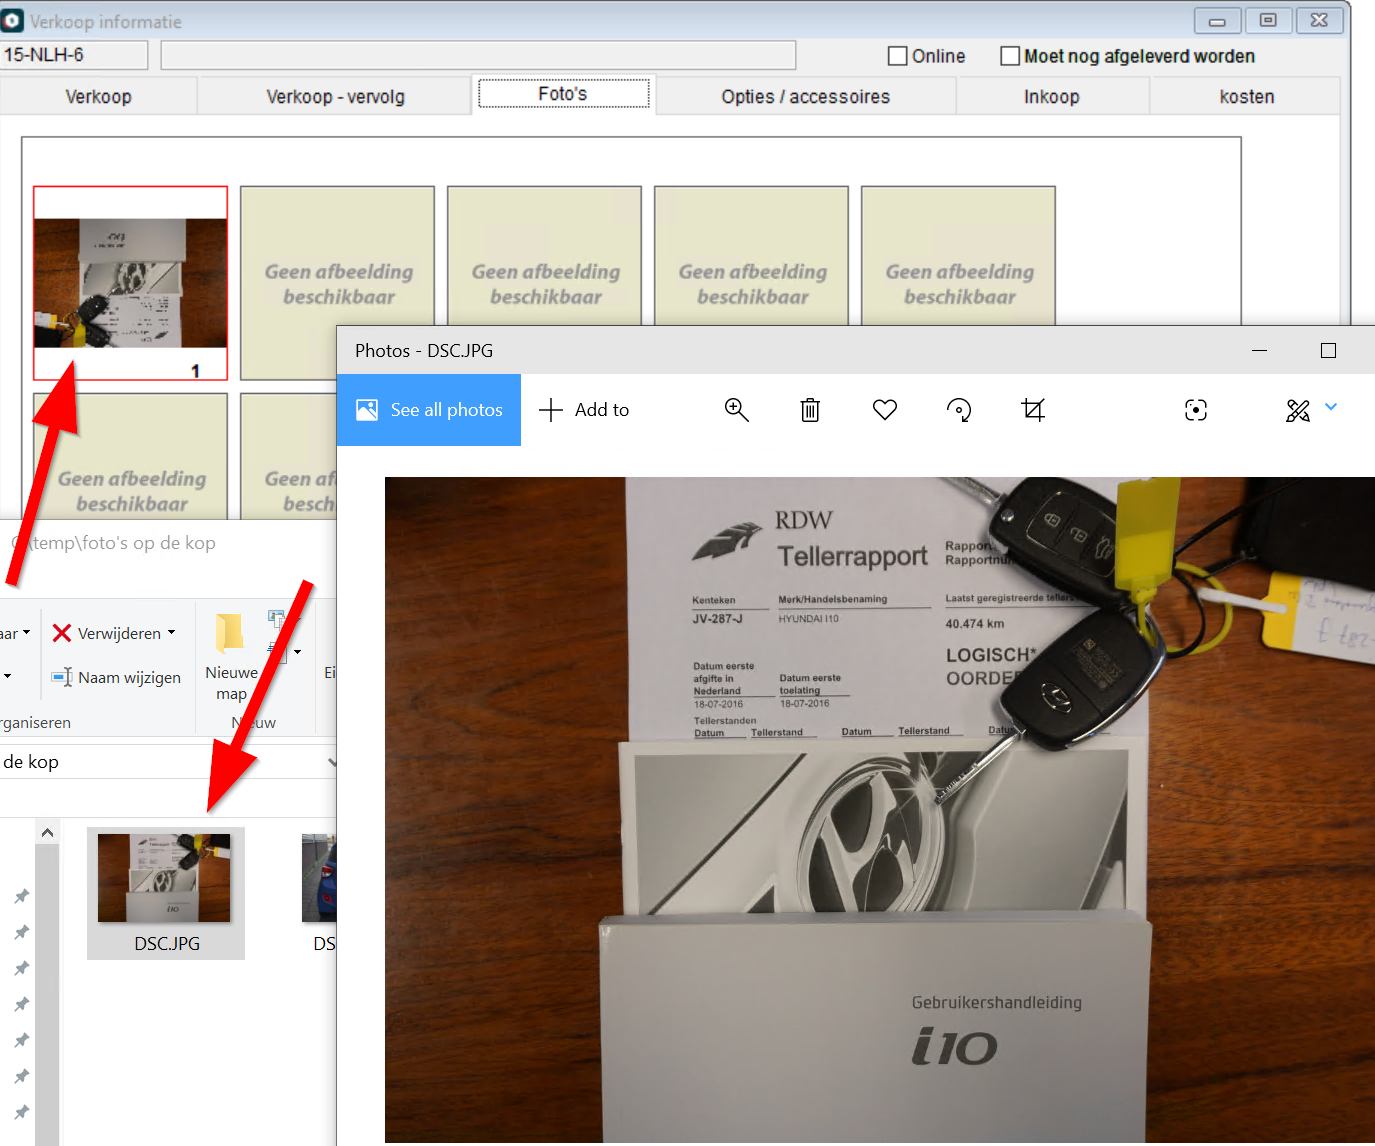This screenshot has width=1375, height=1146.
Task: Go to the Opties / accessoires tab
Action: coord(806,97)
